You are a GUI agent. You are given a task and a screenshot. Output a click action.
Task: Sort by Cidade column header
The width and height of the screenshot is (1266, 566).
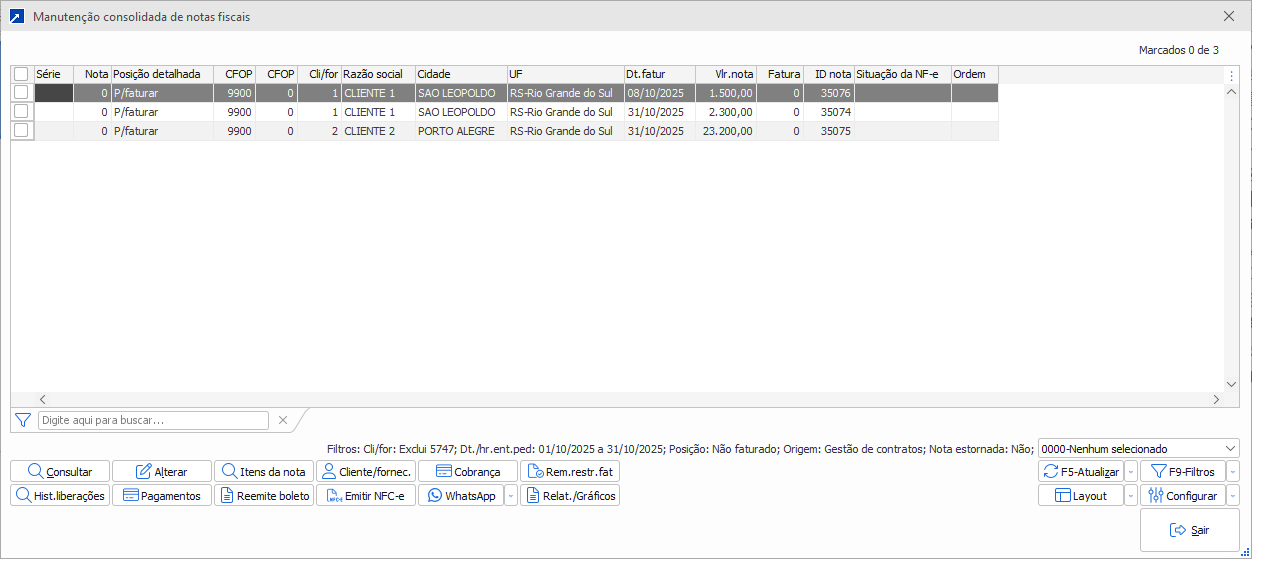tap(461, 74)
